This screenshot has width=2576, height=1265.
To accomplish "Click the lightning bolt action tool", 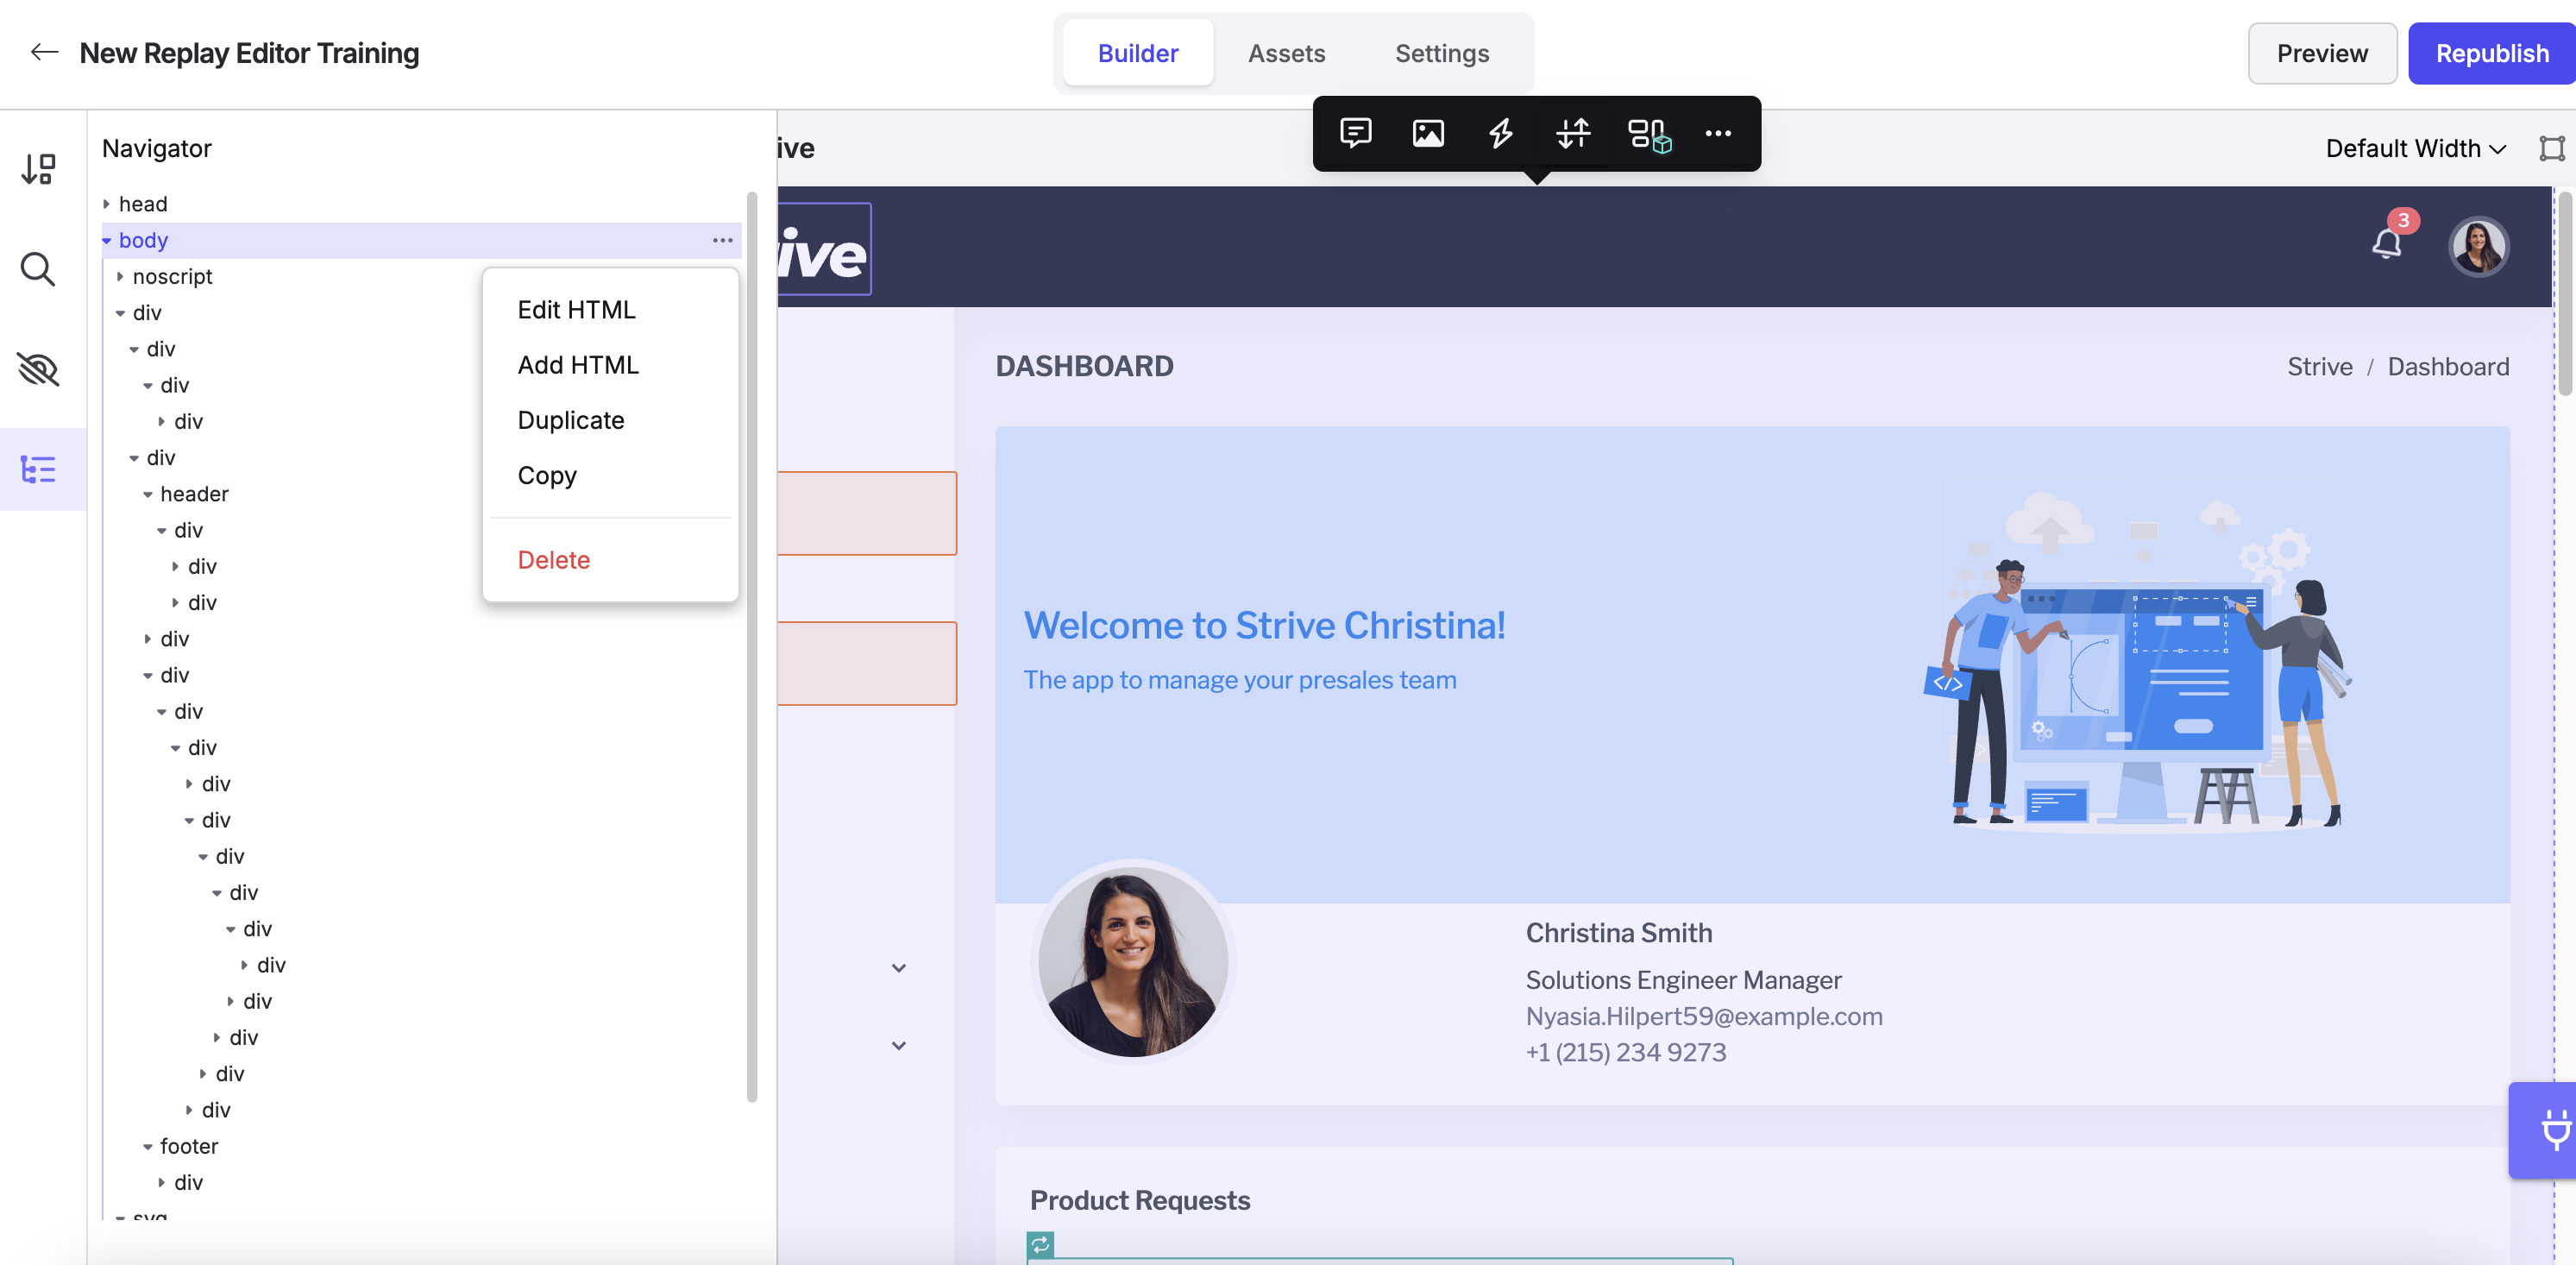I will [1500, 133].
